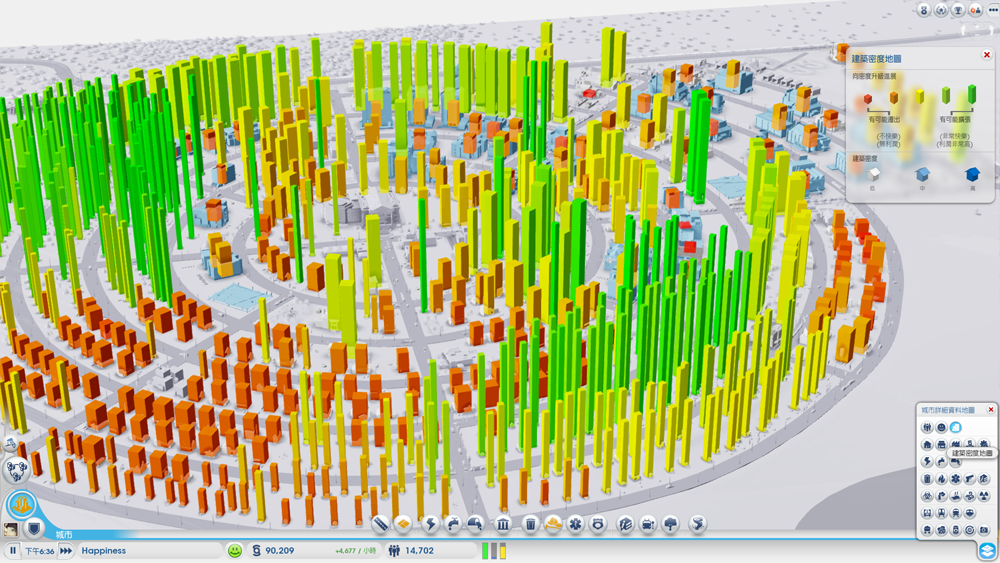Show the population data map
This screenshot has width=1000, height=563.
click(927, 427)
